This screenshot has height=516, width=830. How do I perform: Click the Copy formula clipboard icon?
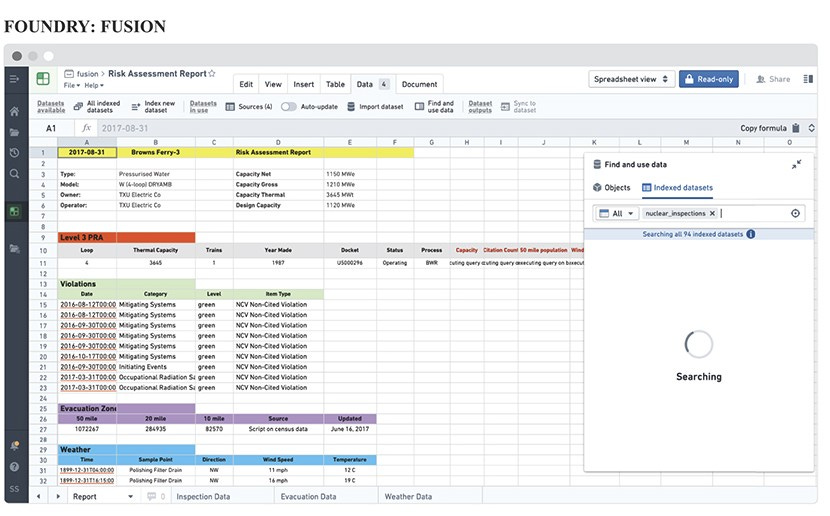click(x=796, y=128)
